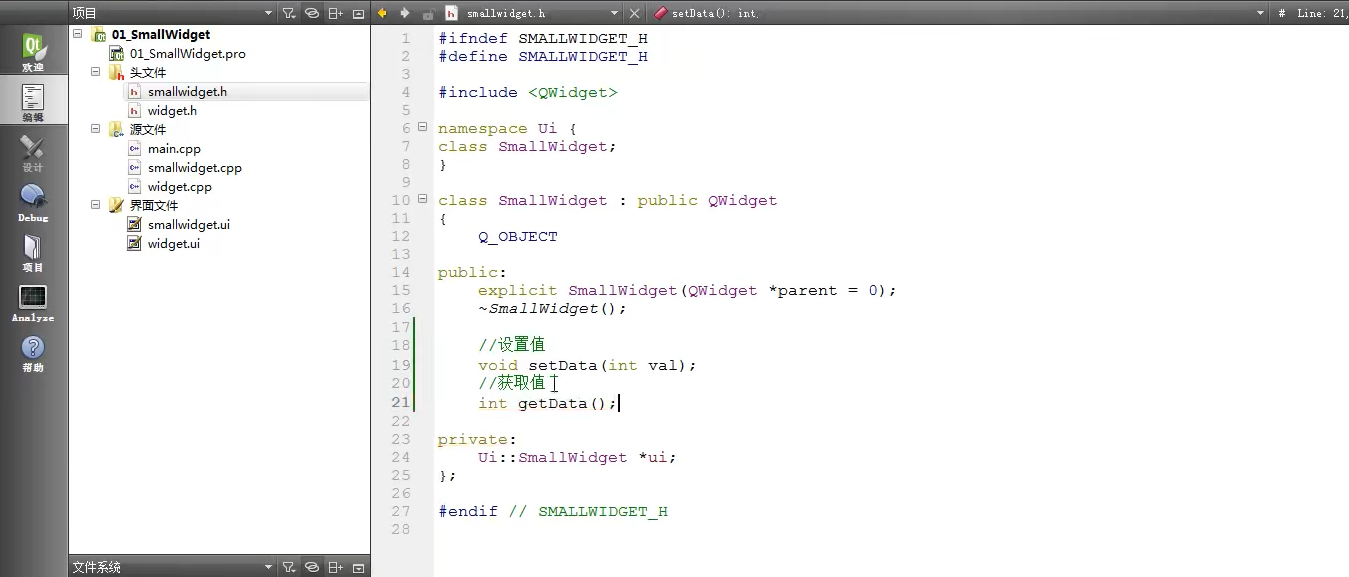Click the '#endif // SMALLWIDGET_H' line

pos(553,511)
